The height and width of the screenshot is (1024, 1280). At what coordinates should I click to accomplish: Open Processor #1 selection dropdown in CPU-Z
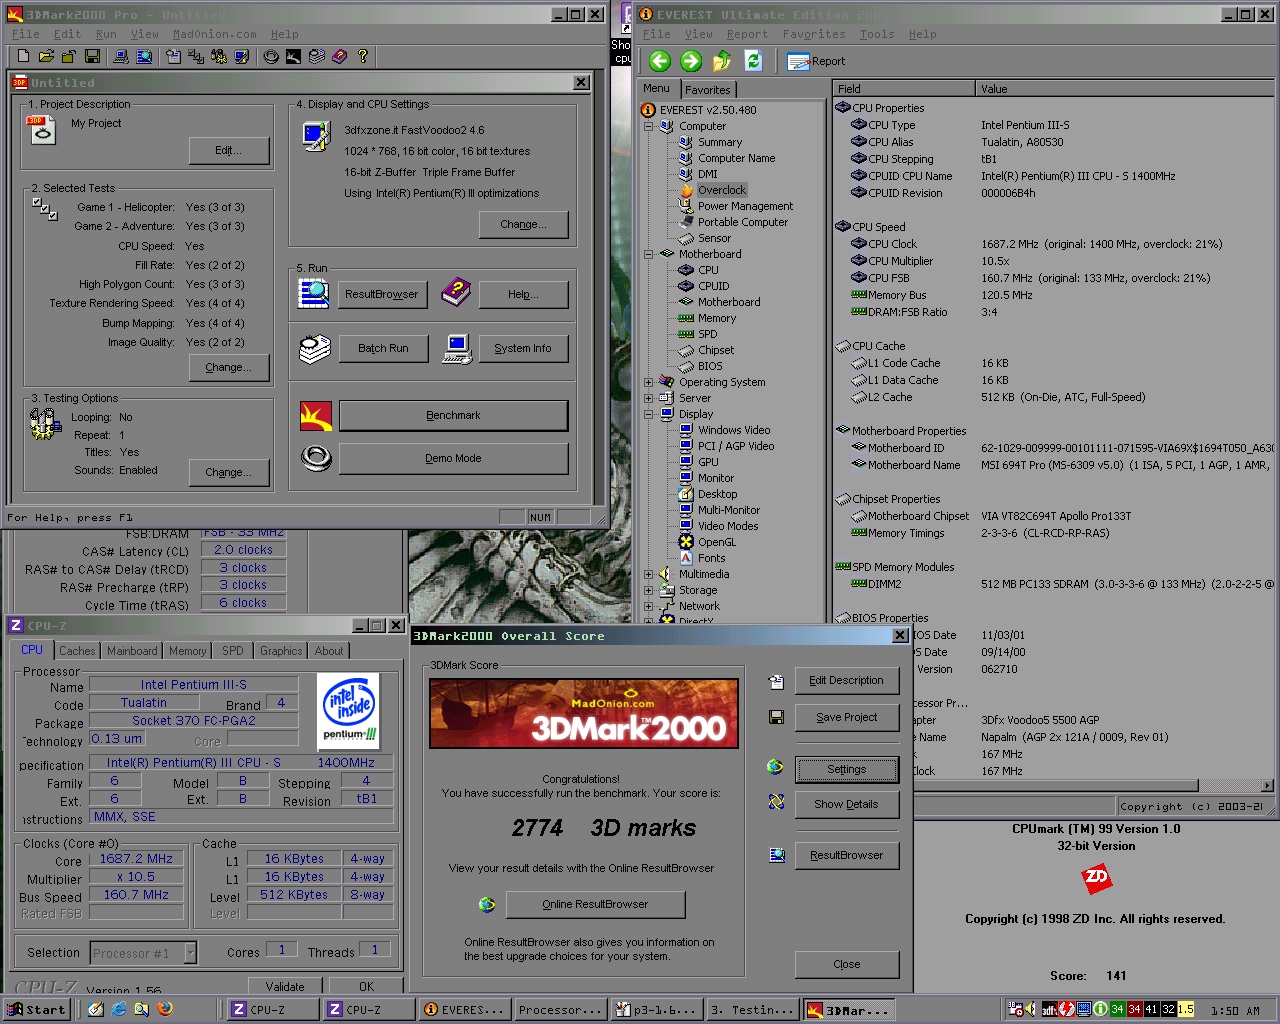(190, 952)
